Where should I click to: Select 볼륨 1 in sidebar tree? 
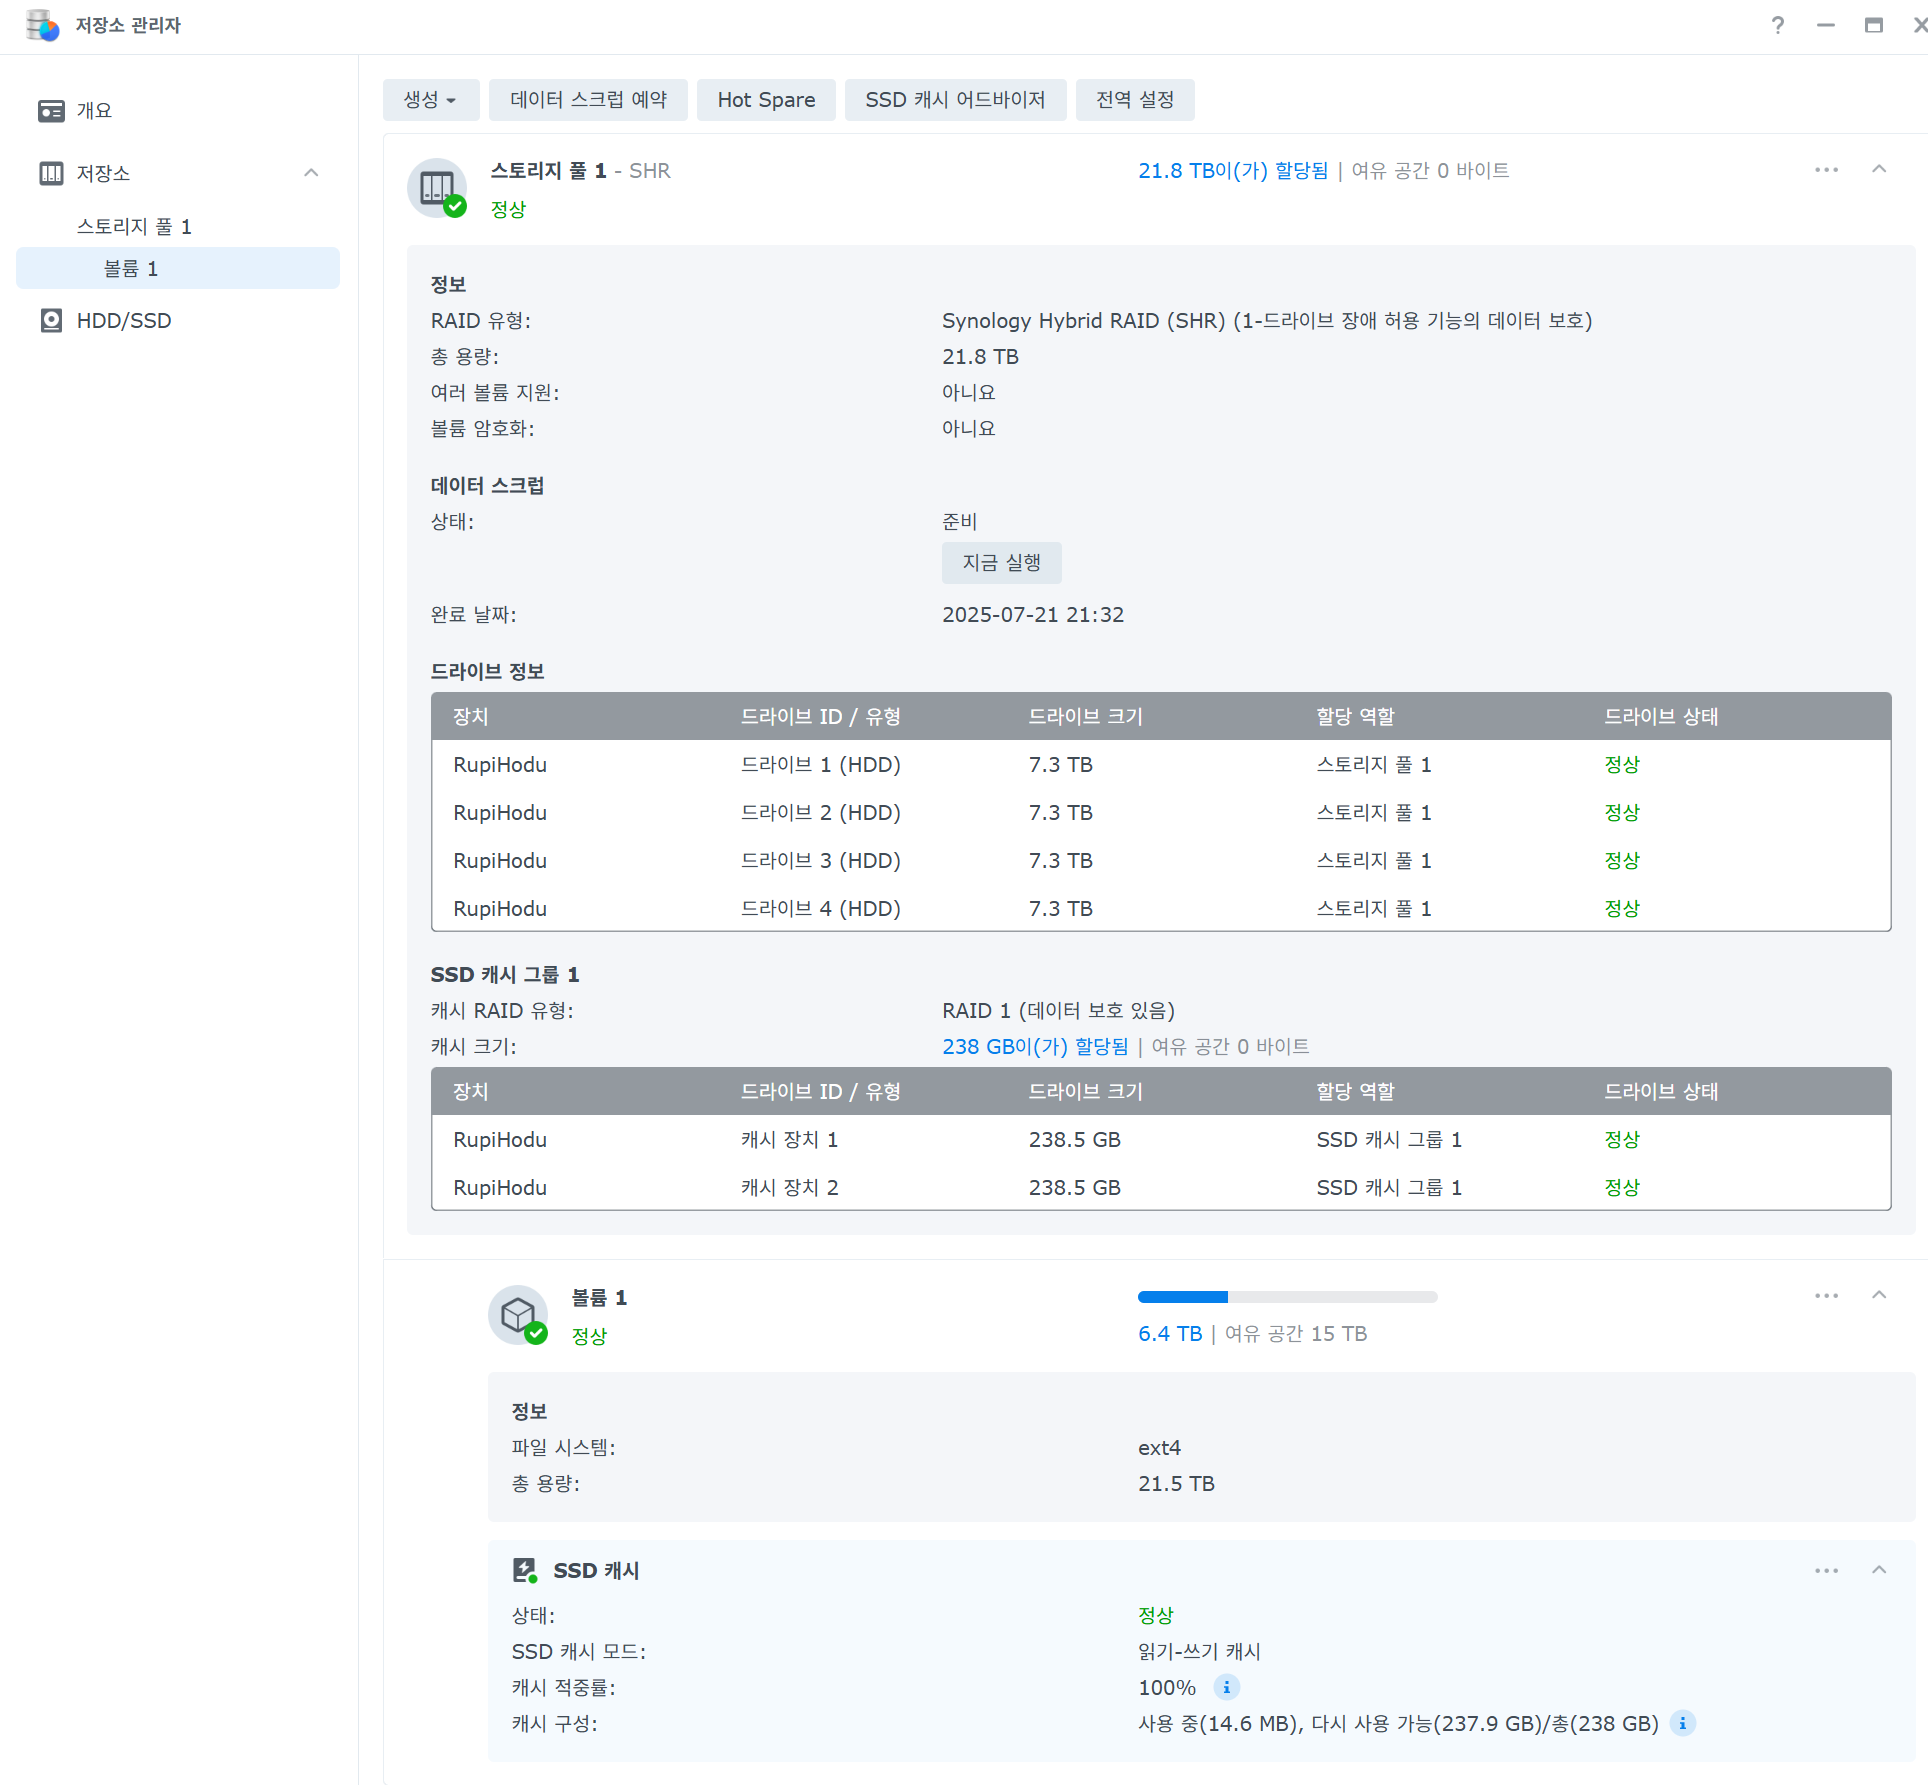click(x=131, y=269)
